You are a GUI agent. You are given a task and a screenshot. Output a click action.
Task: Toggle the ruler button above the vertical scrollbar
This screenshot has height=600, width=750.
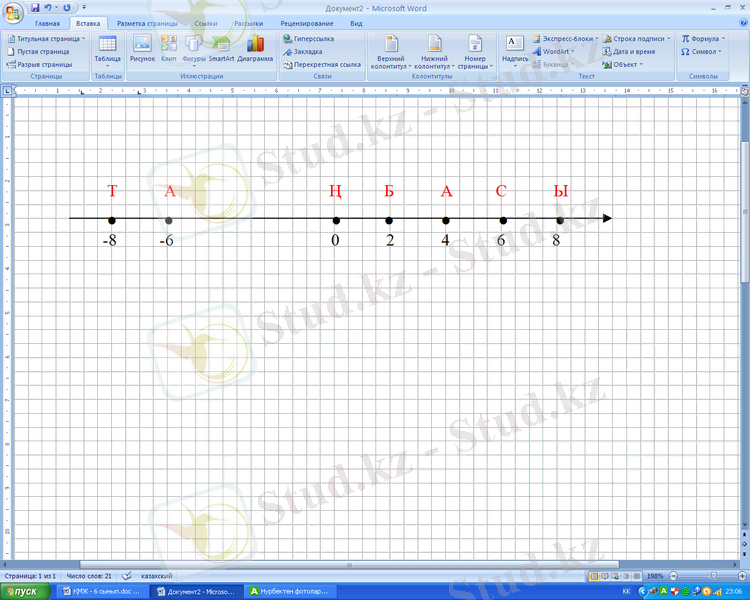click(743, 90)
